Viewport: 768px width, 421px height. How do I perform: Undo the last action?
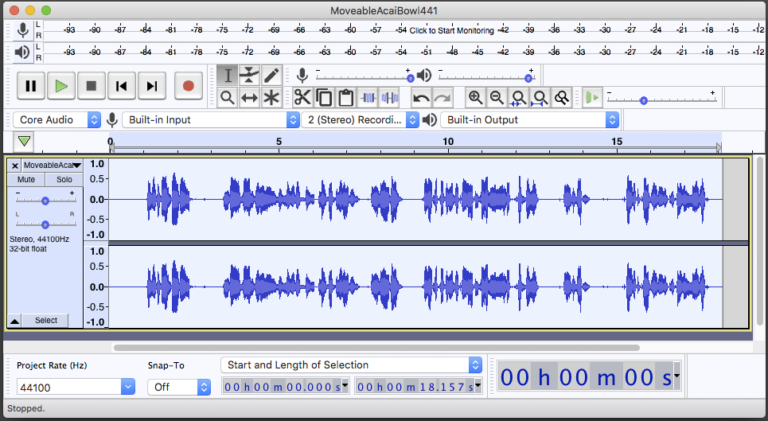coord(421,98)
